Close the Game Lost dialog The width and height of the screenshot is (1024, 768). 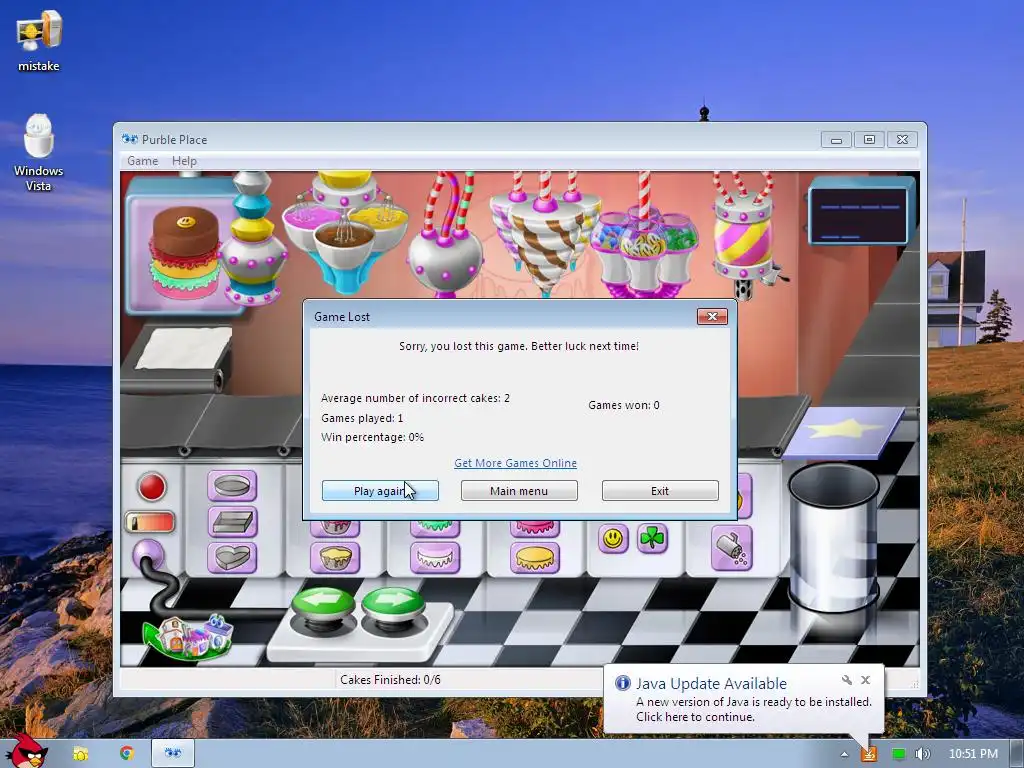pyautogui.click(x=712, y=317)
